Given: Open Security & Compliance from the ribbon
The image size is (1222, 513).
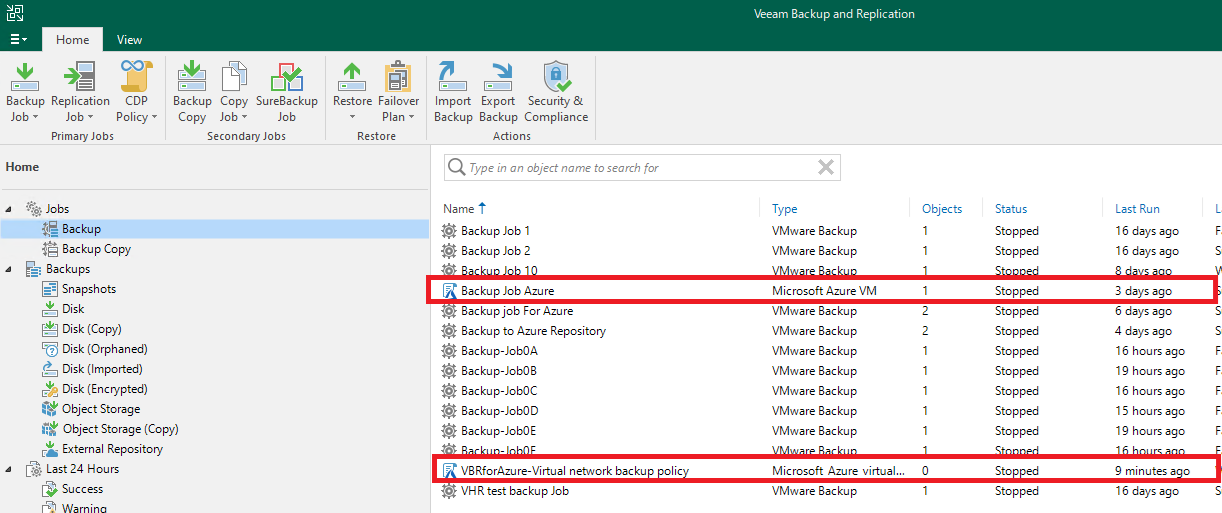Looking at the screenshot, I should [x=556, y=91].
